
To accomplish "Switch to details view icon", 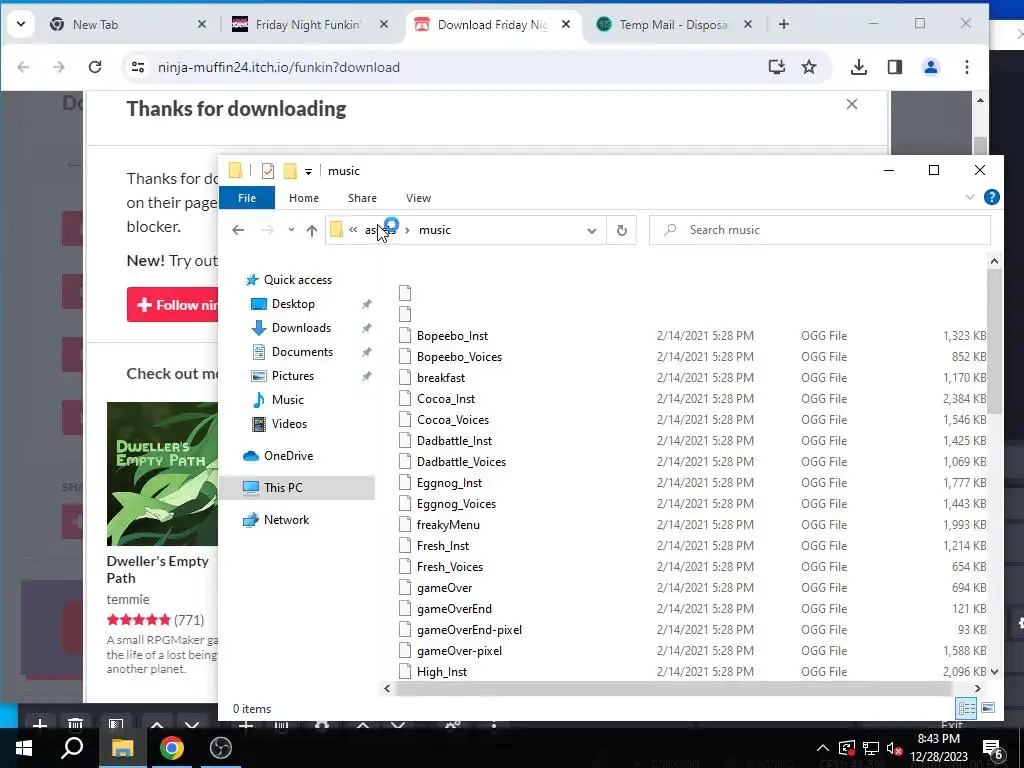I will (967, 708).
